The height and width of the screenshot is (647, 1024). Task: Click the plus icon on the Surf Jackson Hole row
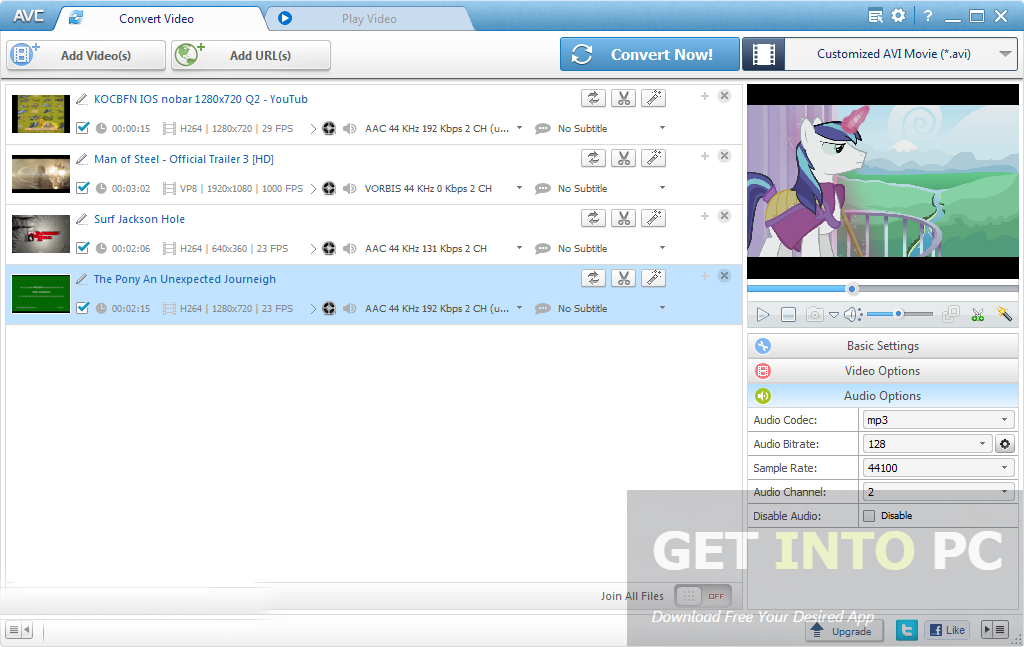click(x=705, y=216)
